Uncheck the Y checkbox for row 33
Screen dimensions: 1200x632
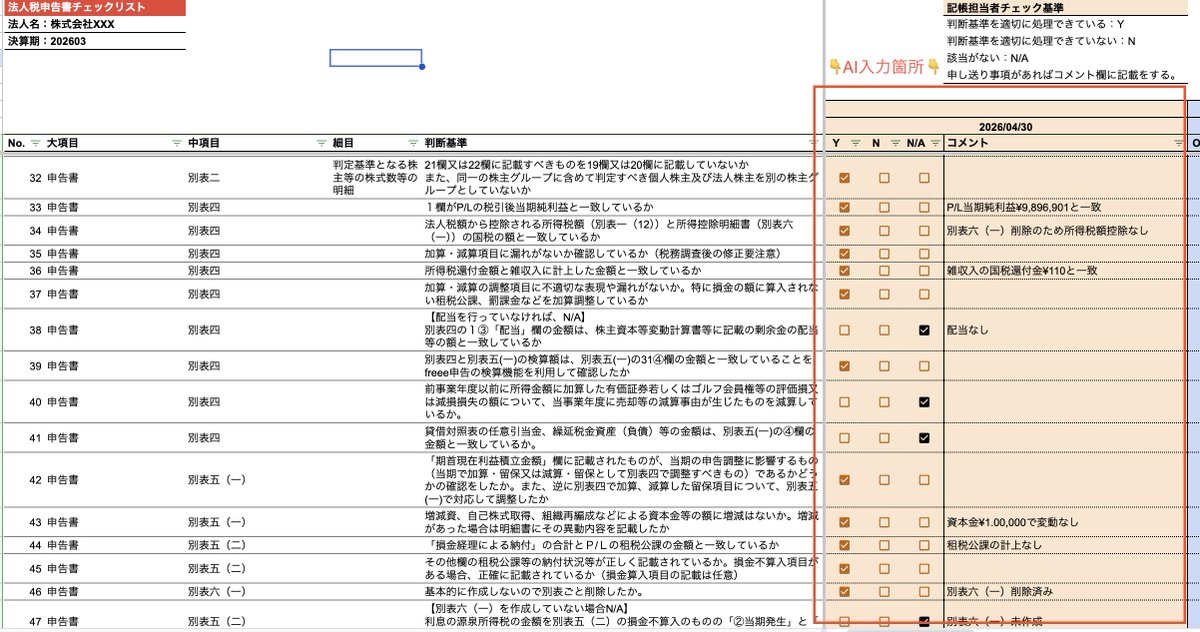845,208
